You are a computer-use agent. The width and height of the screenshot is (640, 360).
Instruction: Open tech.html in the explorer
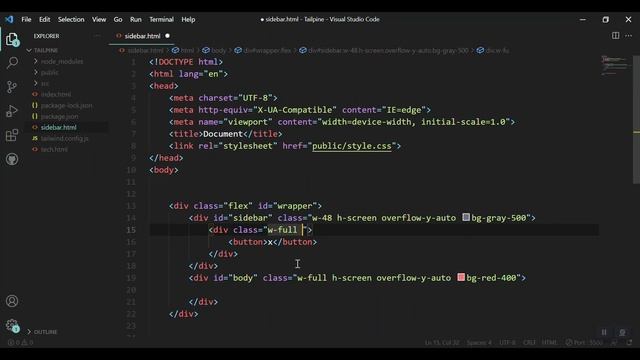pos(54,149)
